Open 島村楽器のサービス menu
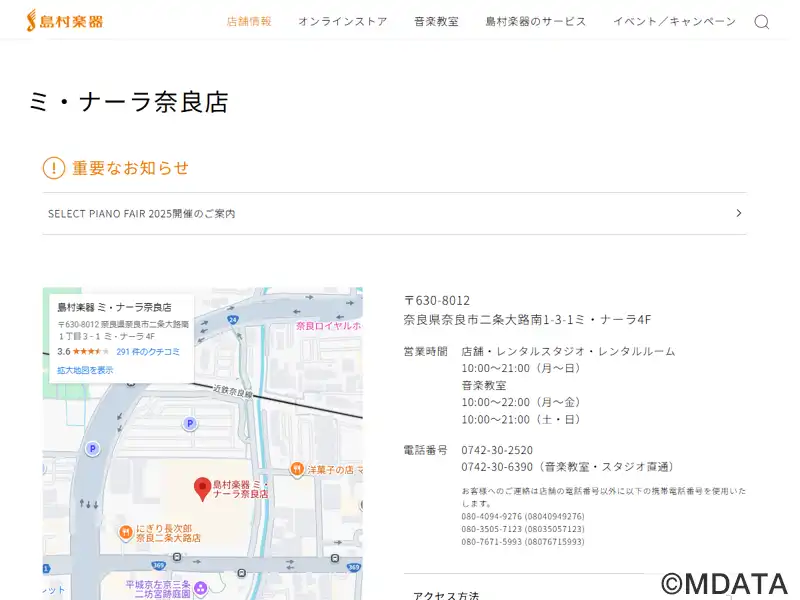 point(536,21)
